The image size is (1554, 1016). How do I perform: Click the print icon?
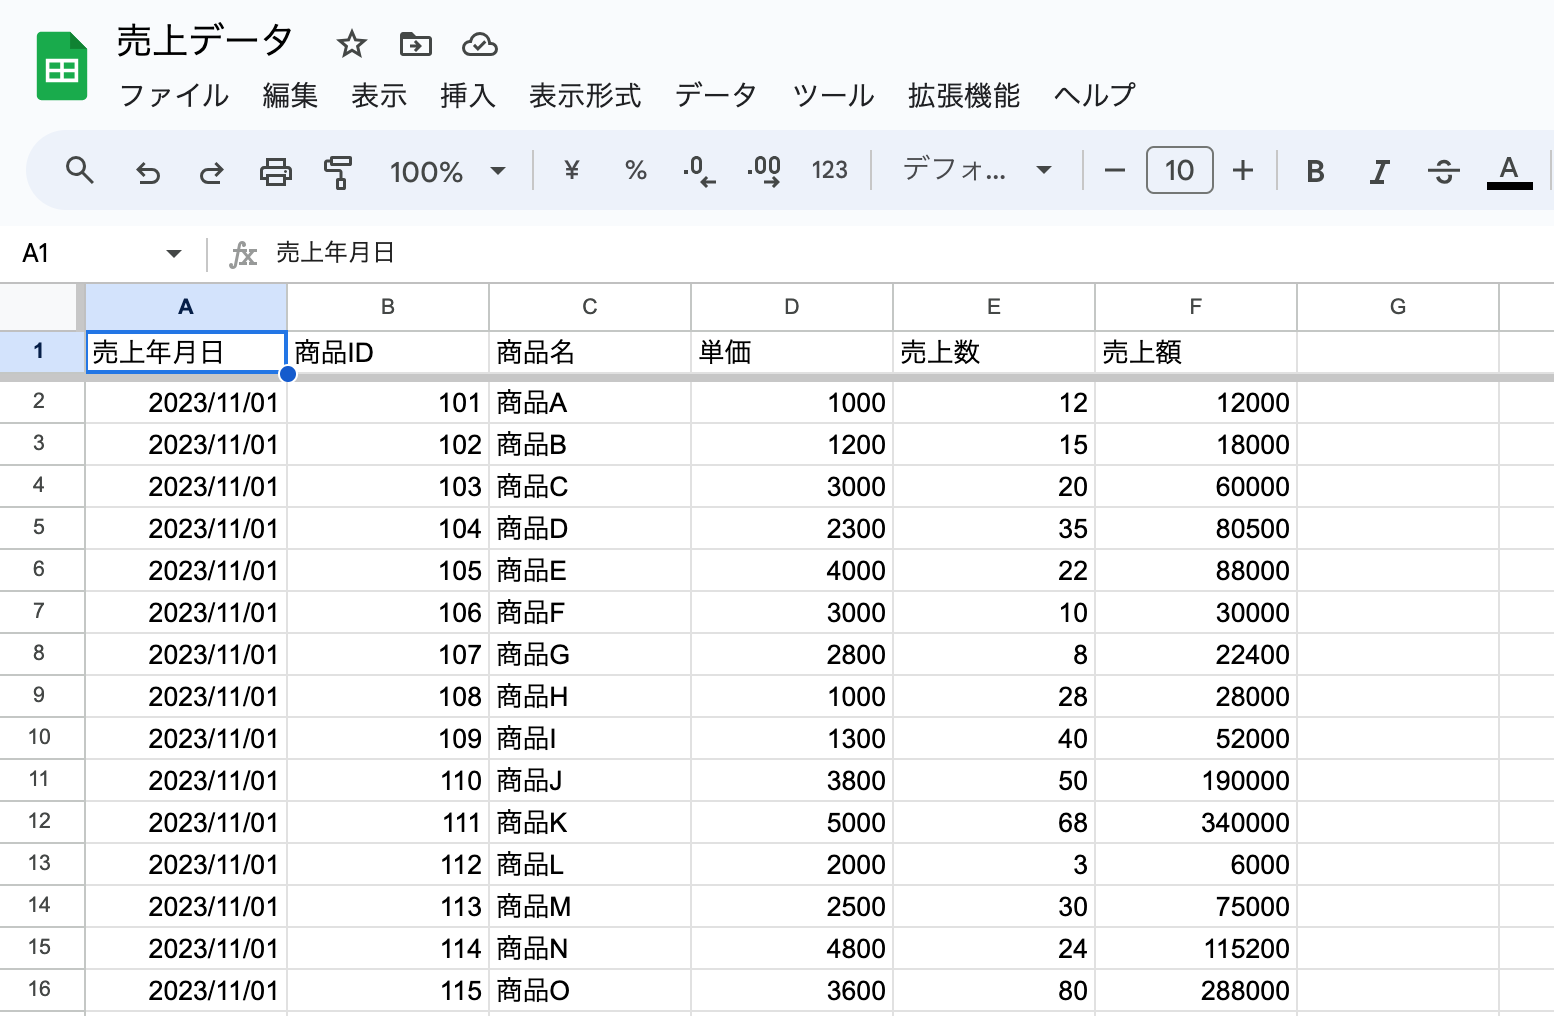pos(275,172)
